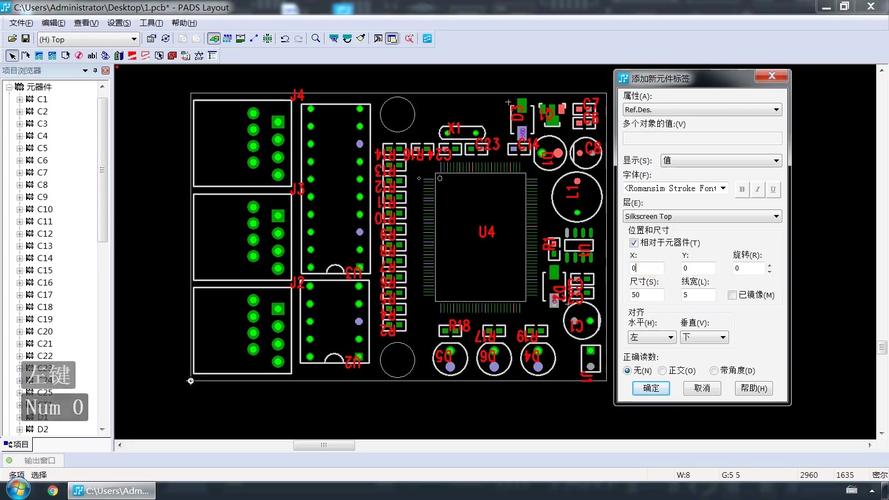Open the Silkscreen Top layer dropdown

[x=702, y=216]
